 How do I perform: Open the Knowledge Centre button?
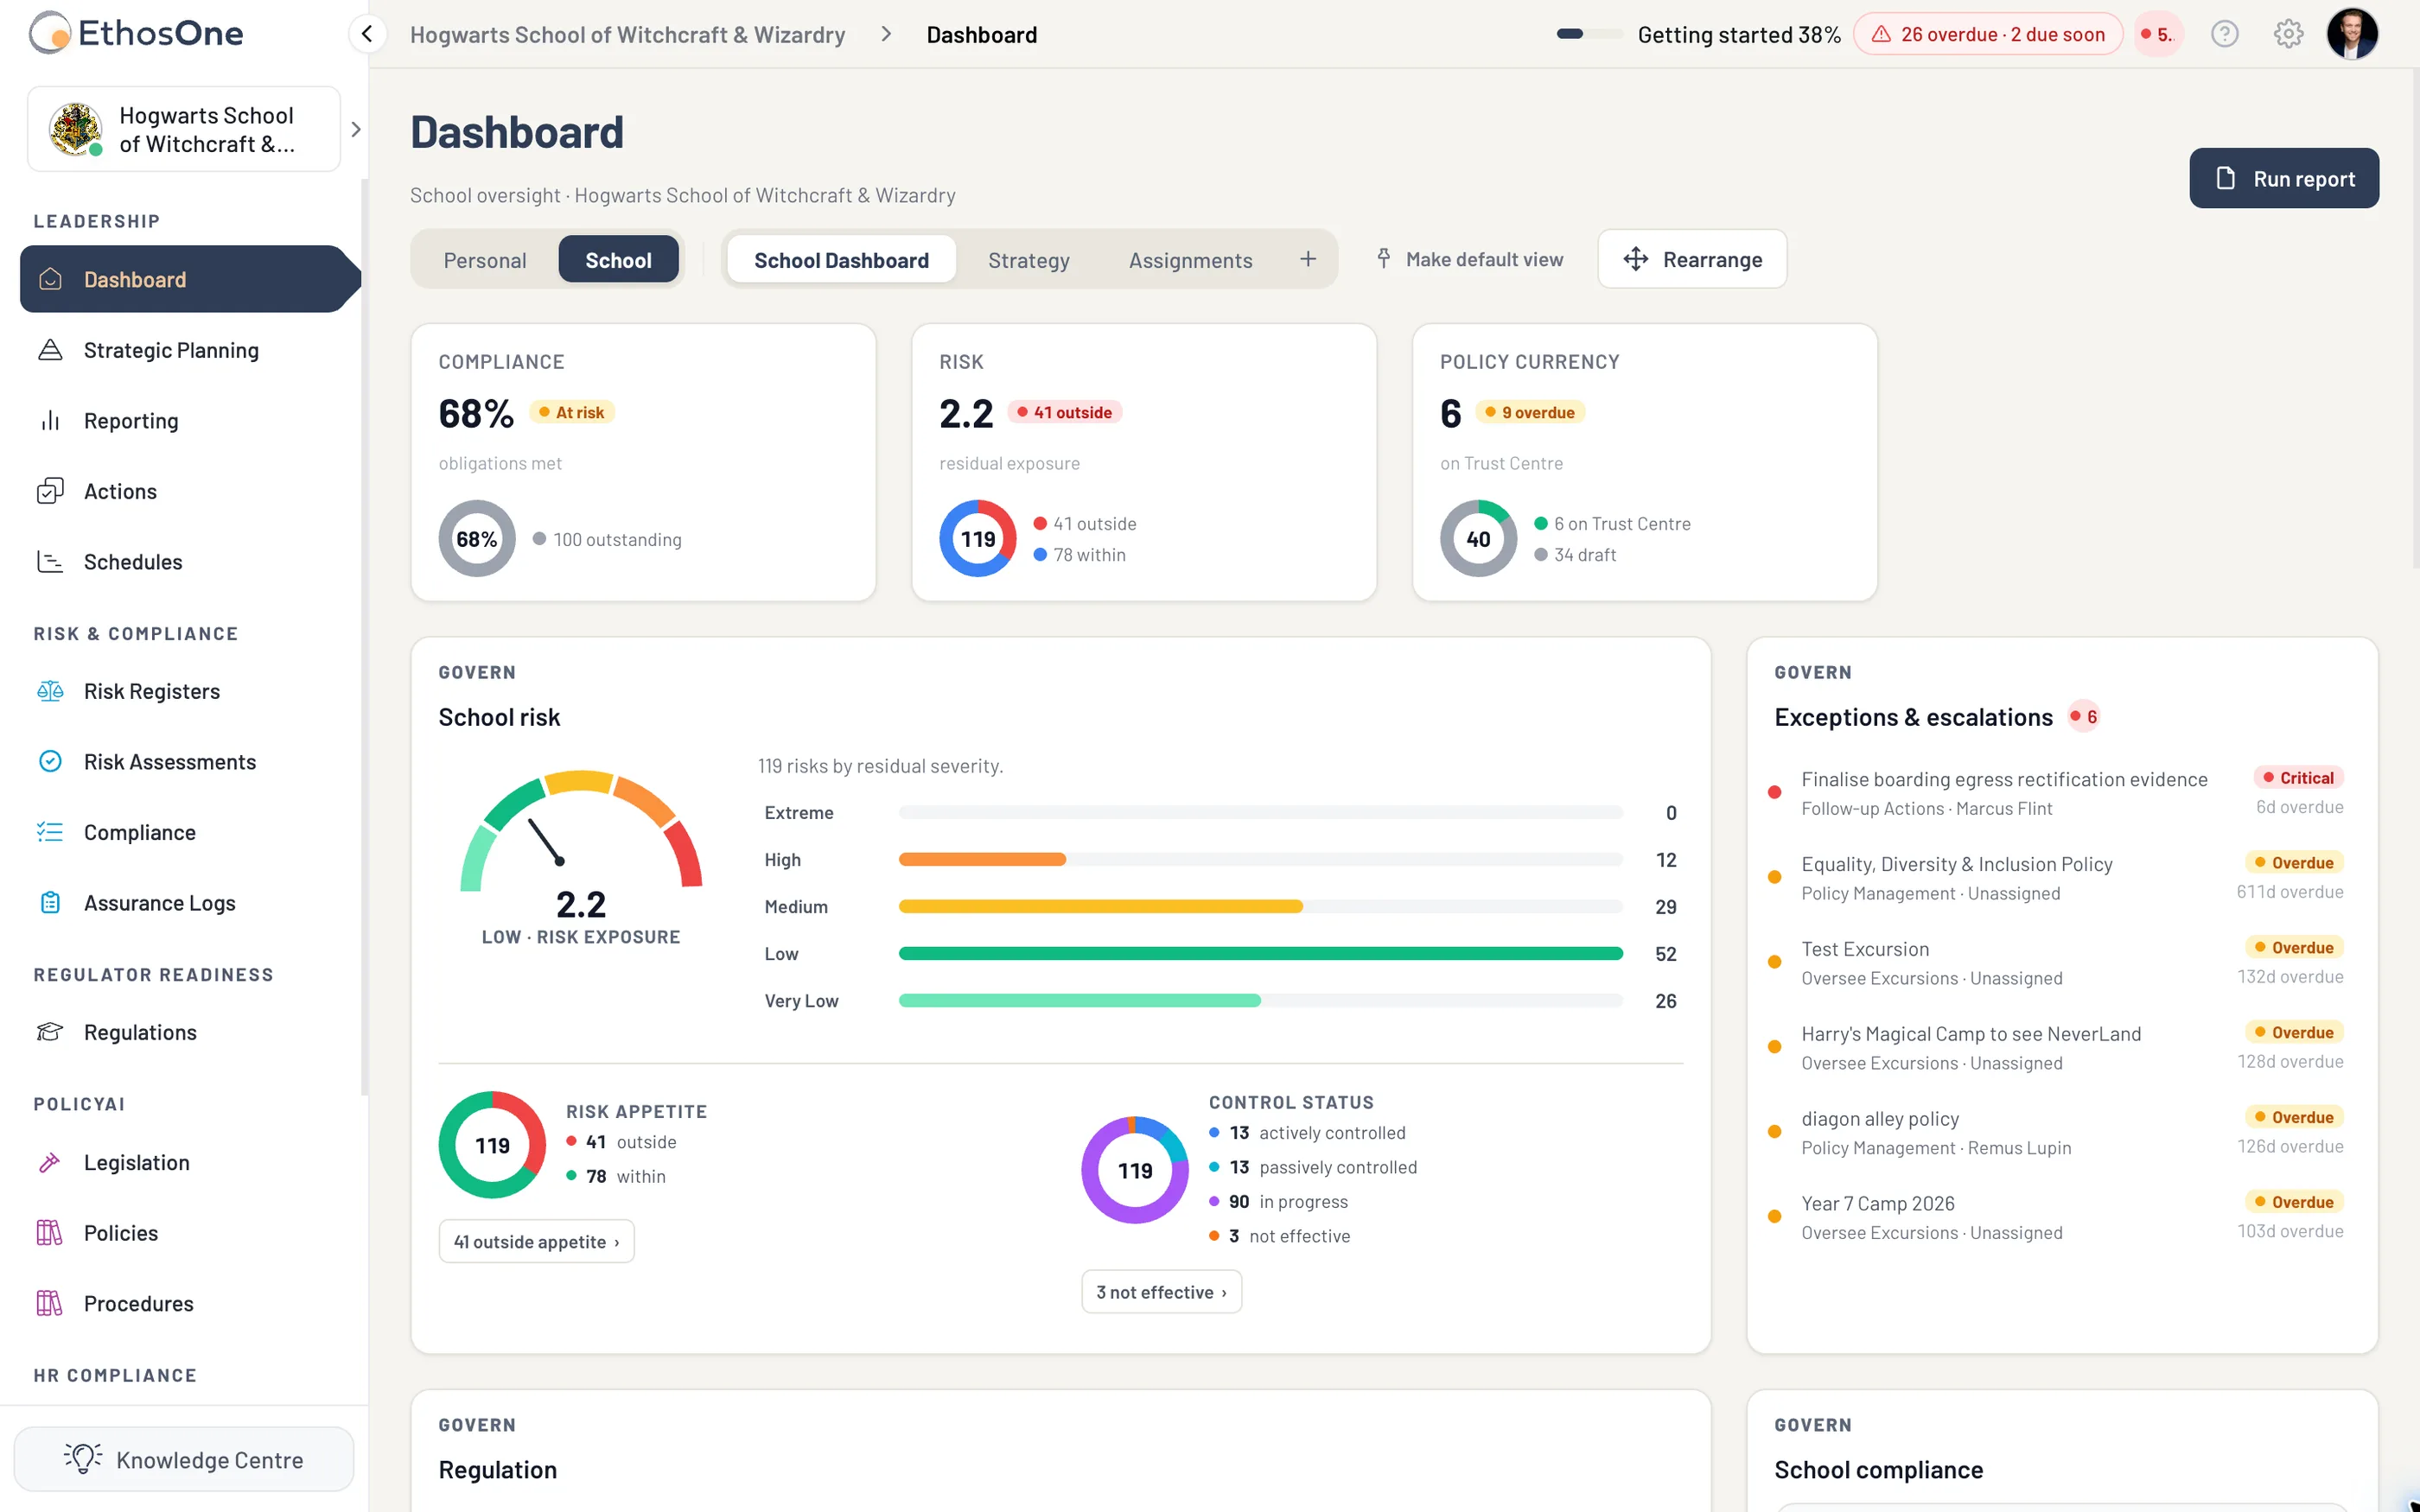[x=184, y=1459]
